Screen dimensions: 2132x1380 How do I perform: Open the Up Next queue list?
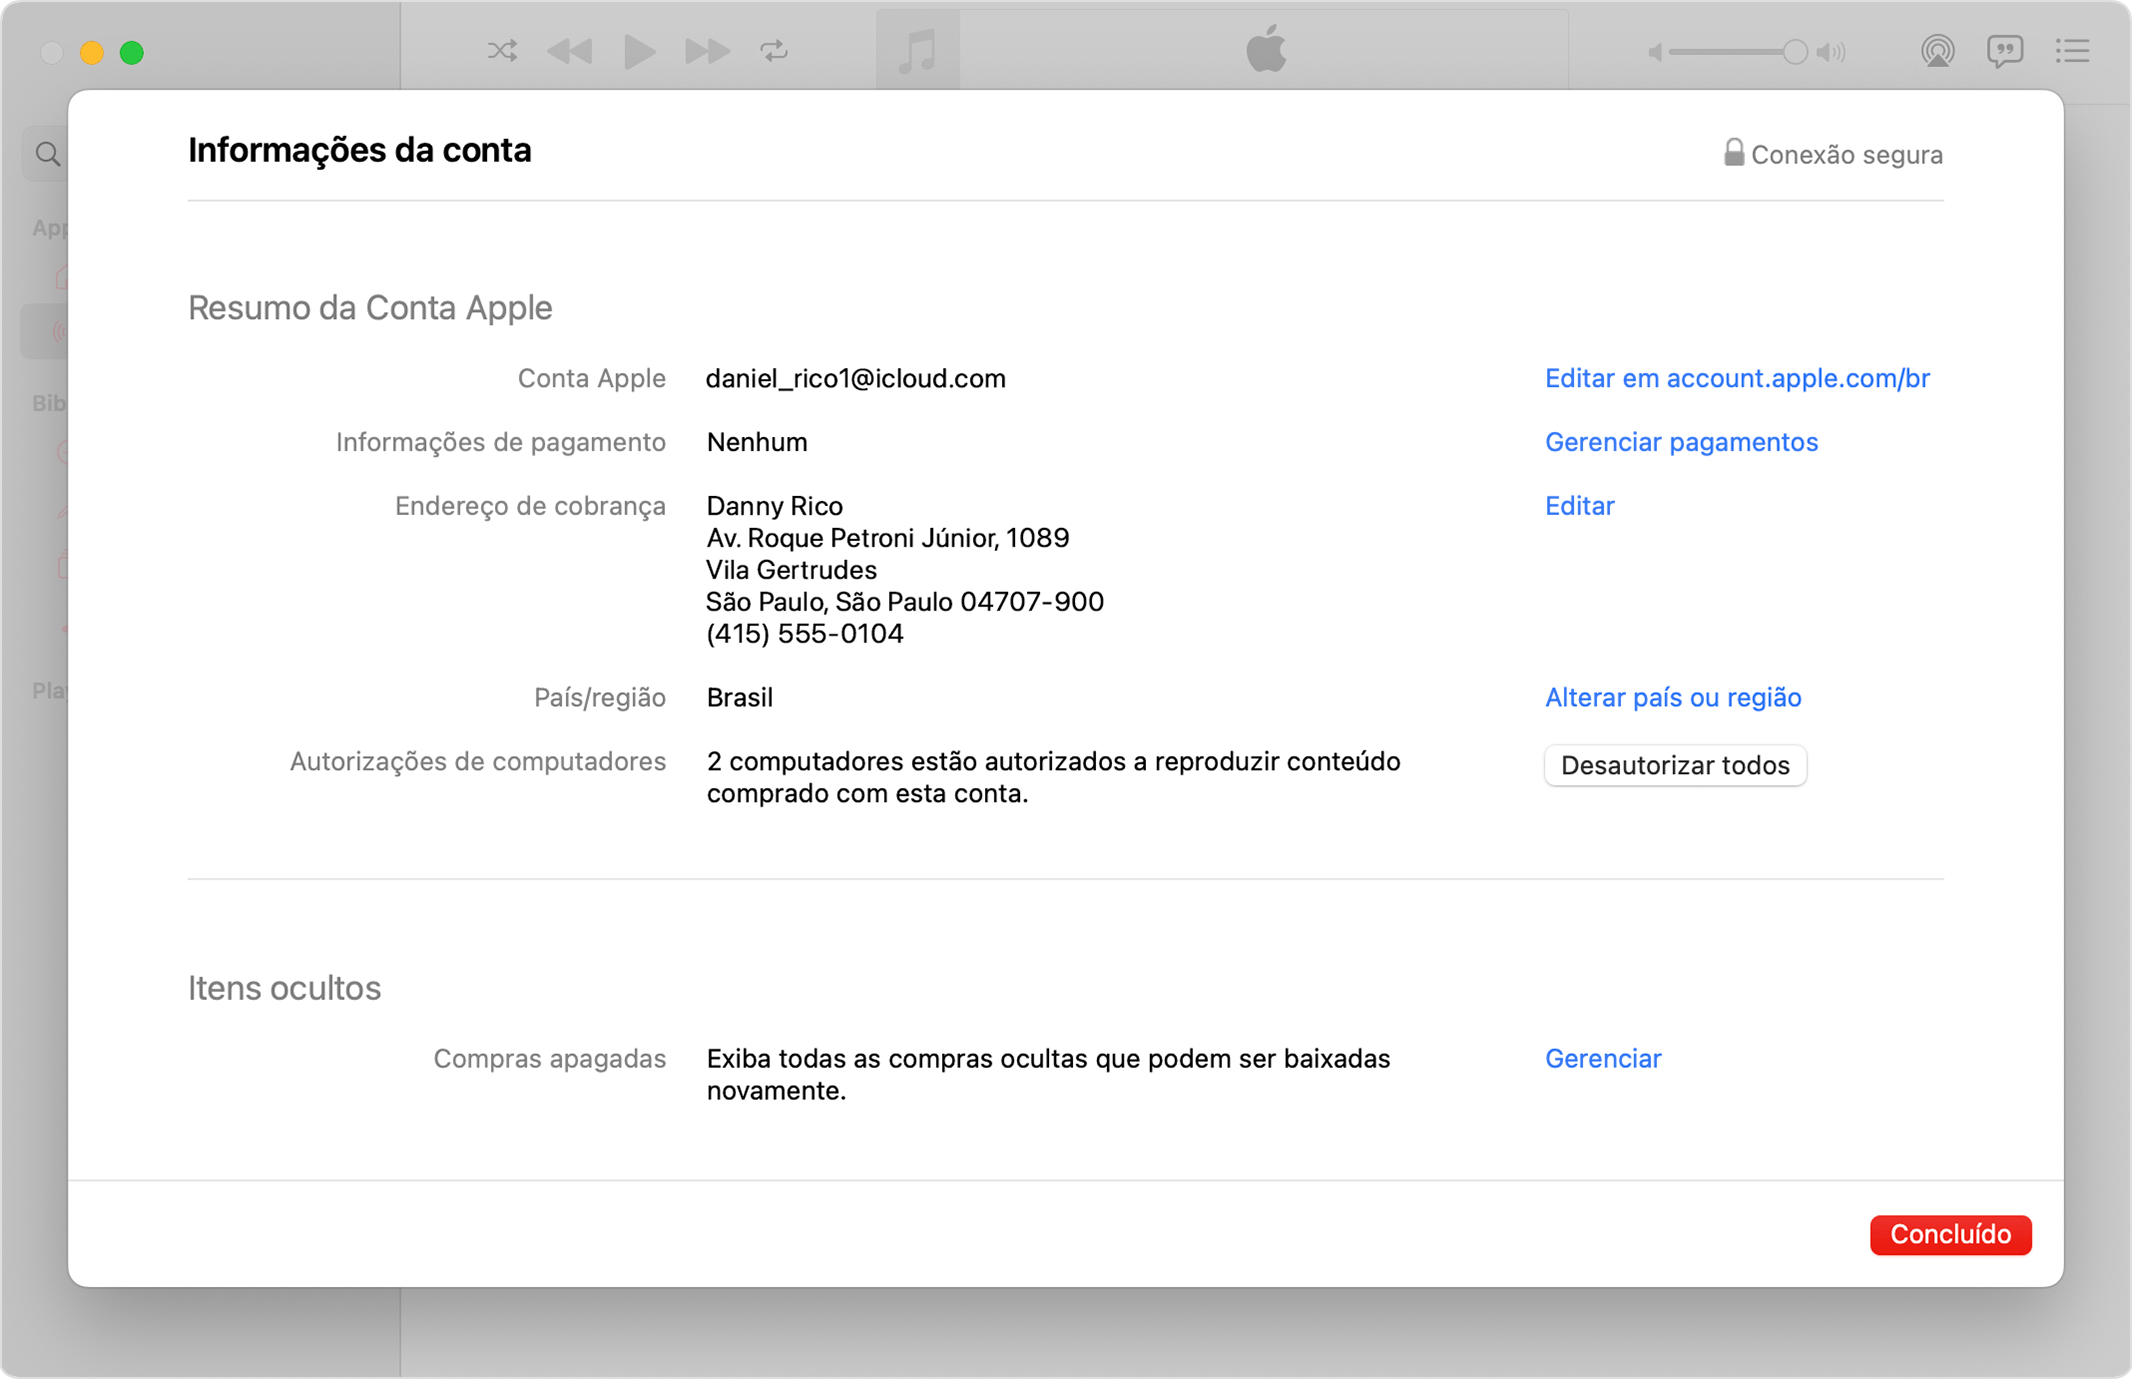[x=2073, y=51]
